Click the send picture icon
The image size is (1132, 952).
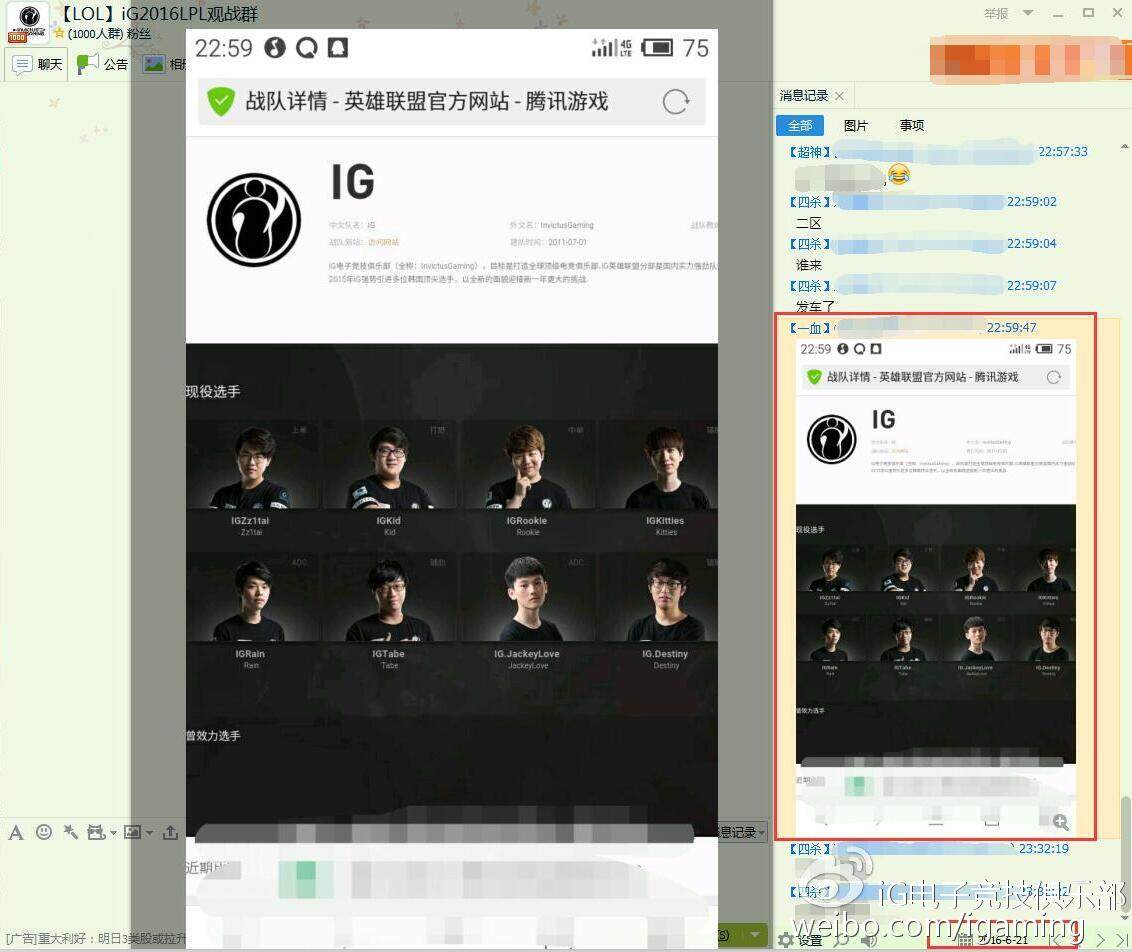[132, 833]
